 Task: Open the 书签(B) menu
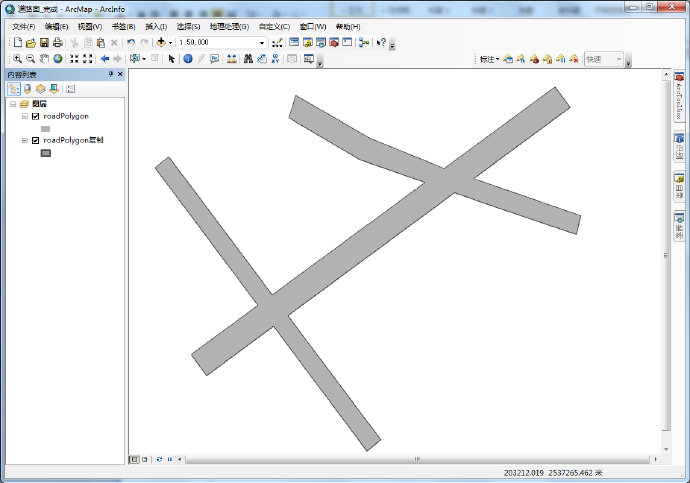(123, 27)
